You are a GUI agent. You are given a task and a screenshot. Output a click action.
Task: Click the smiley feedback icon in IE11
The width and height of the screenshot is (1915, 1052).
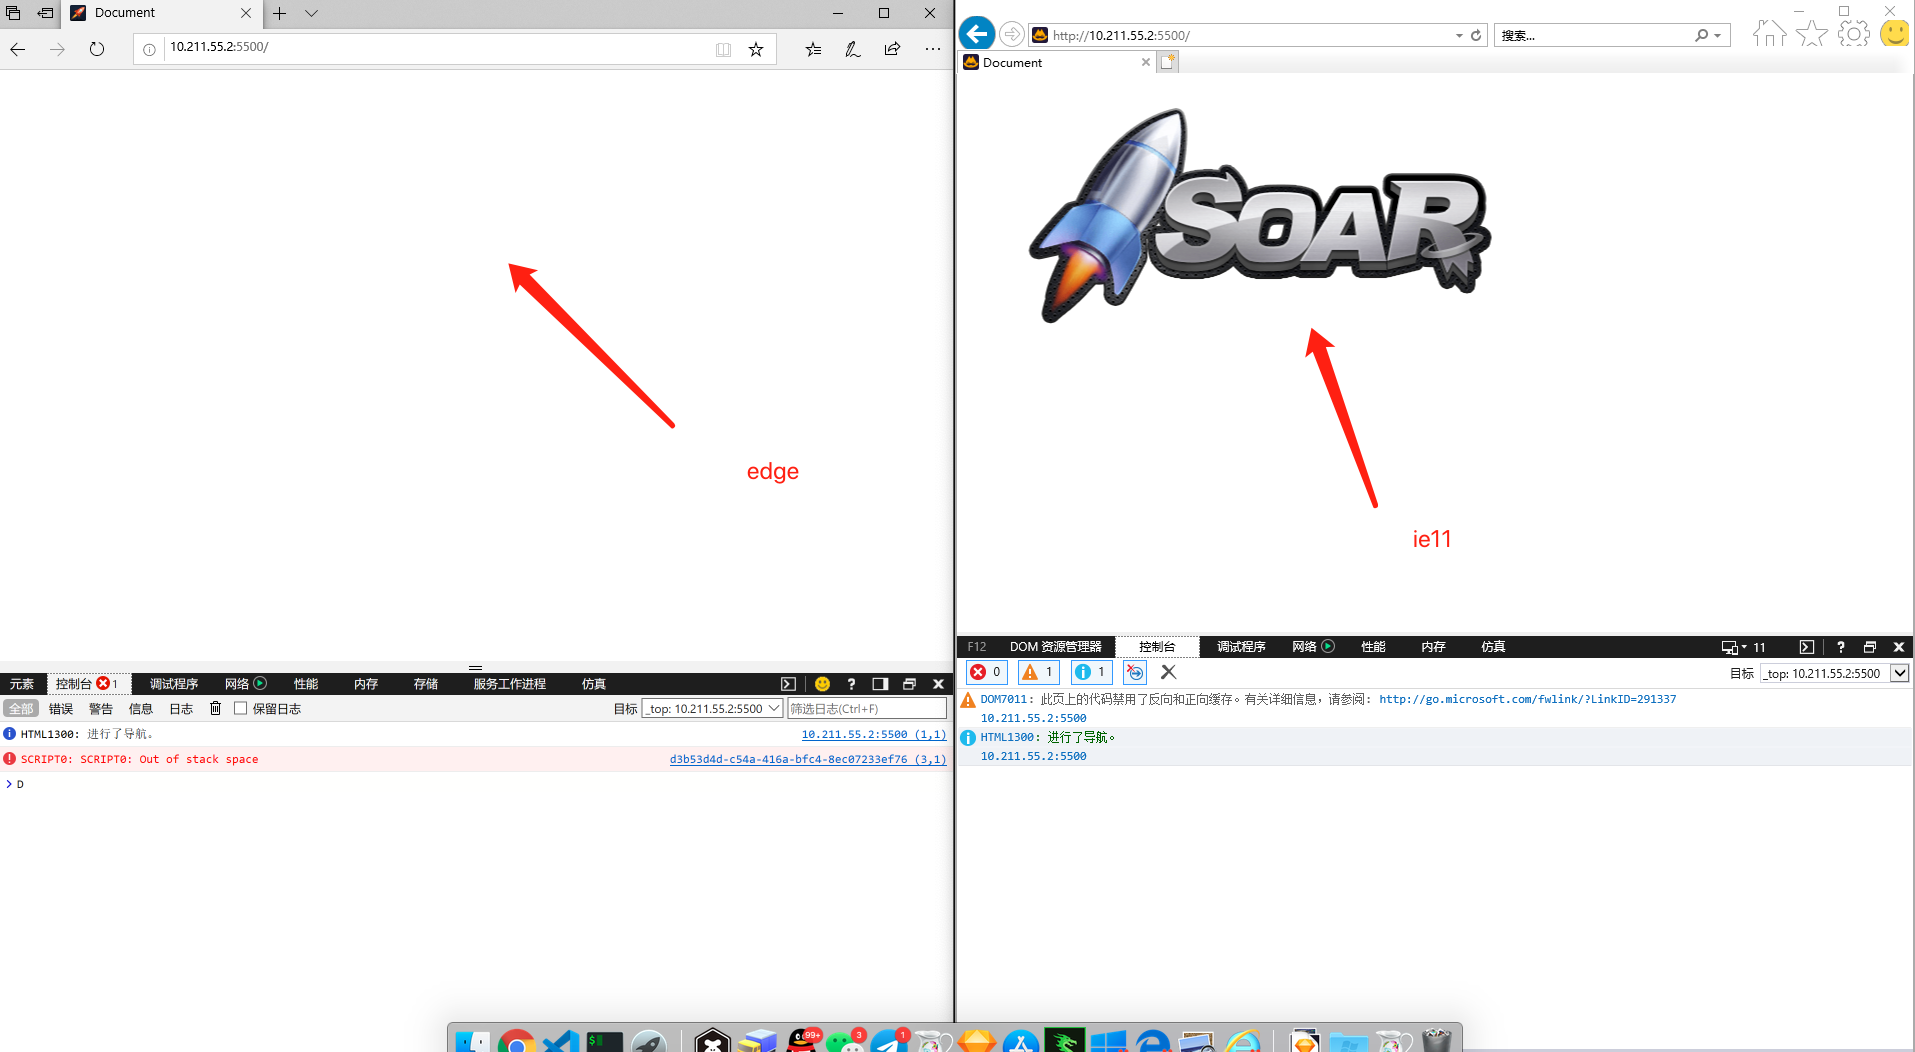1894,33
